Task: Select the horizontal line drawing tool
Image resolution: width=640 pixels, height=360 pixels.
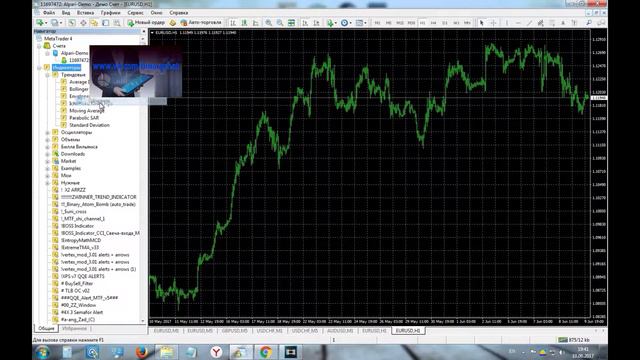Action: click(518, 23)
